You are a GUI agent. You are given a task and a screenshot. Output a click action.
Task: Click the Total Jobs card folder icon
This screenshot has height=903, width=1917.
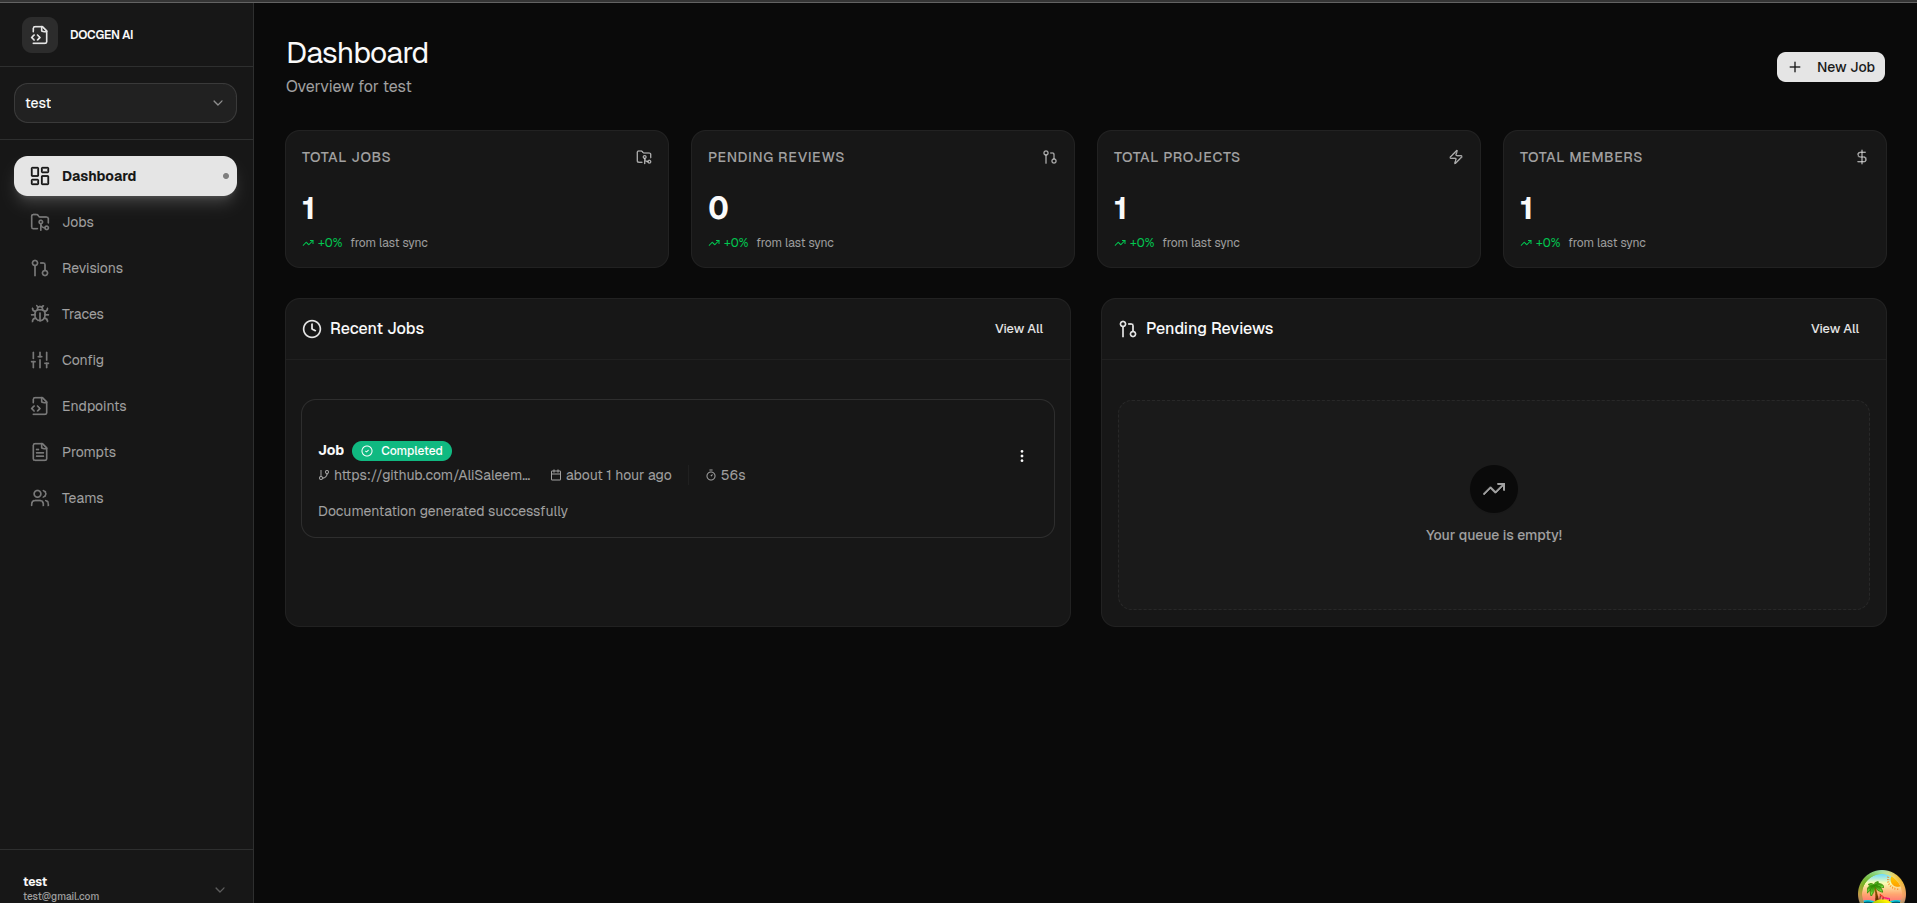point(644,157)
